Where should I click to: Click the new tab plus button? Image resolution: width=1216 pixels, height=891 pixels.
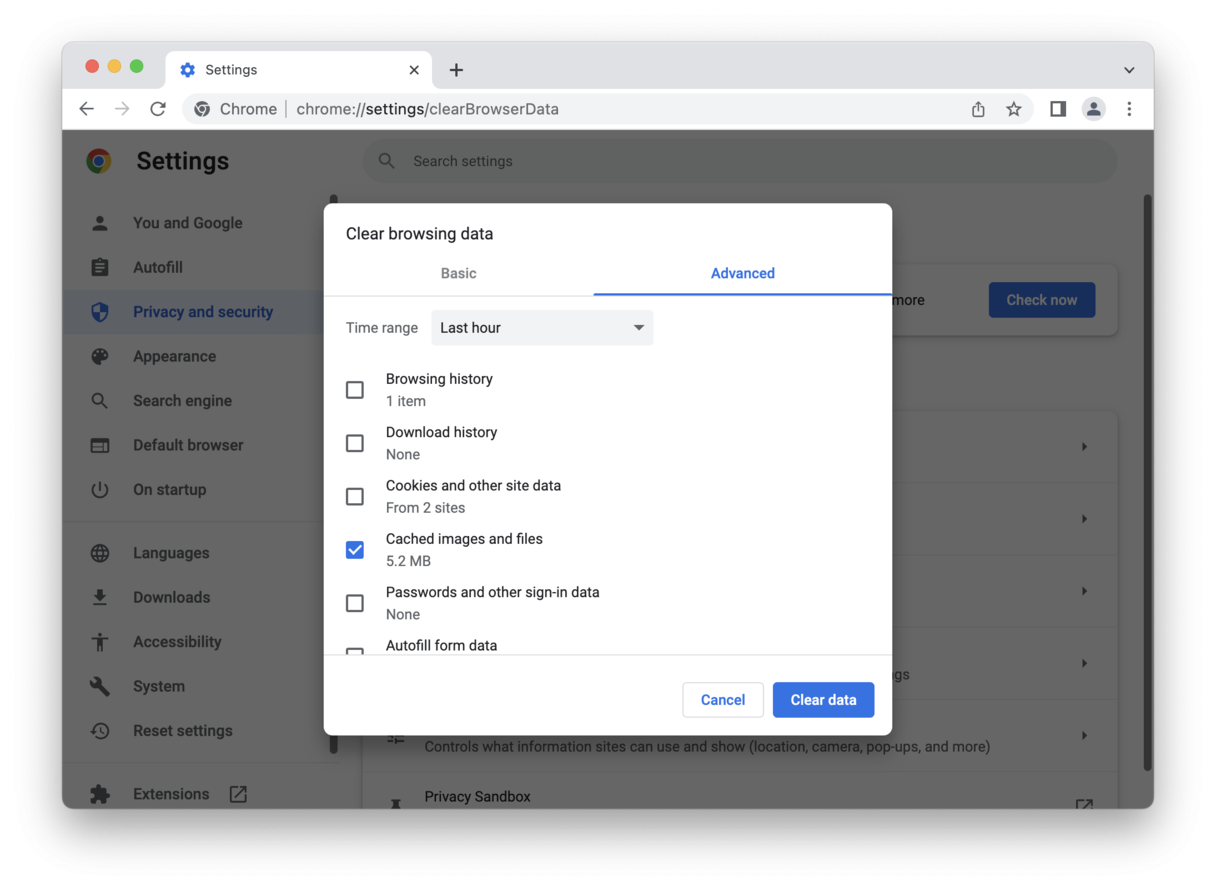pyautogui.click(x=456, y=70)
